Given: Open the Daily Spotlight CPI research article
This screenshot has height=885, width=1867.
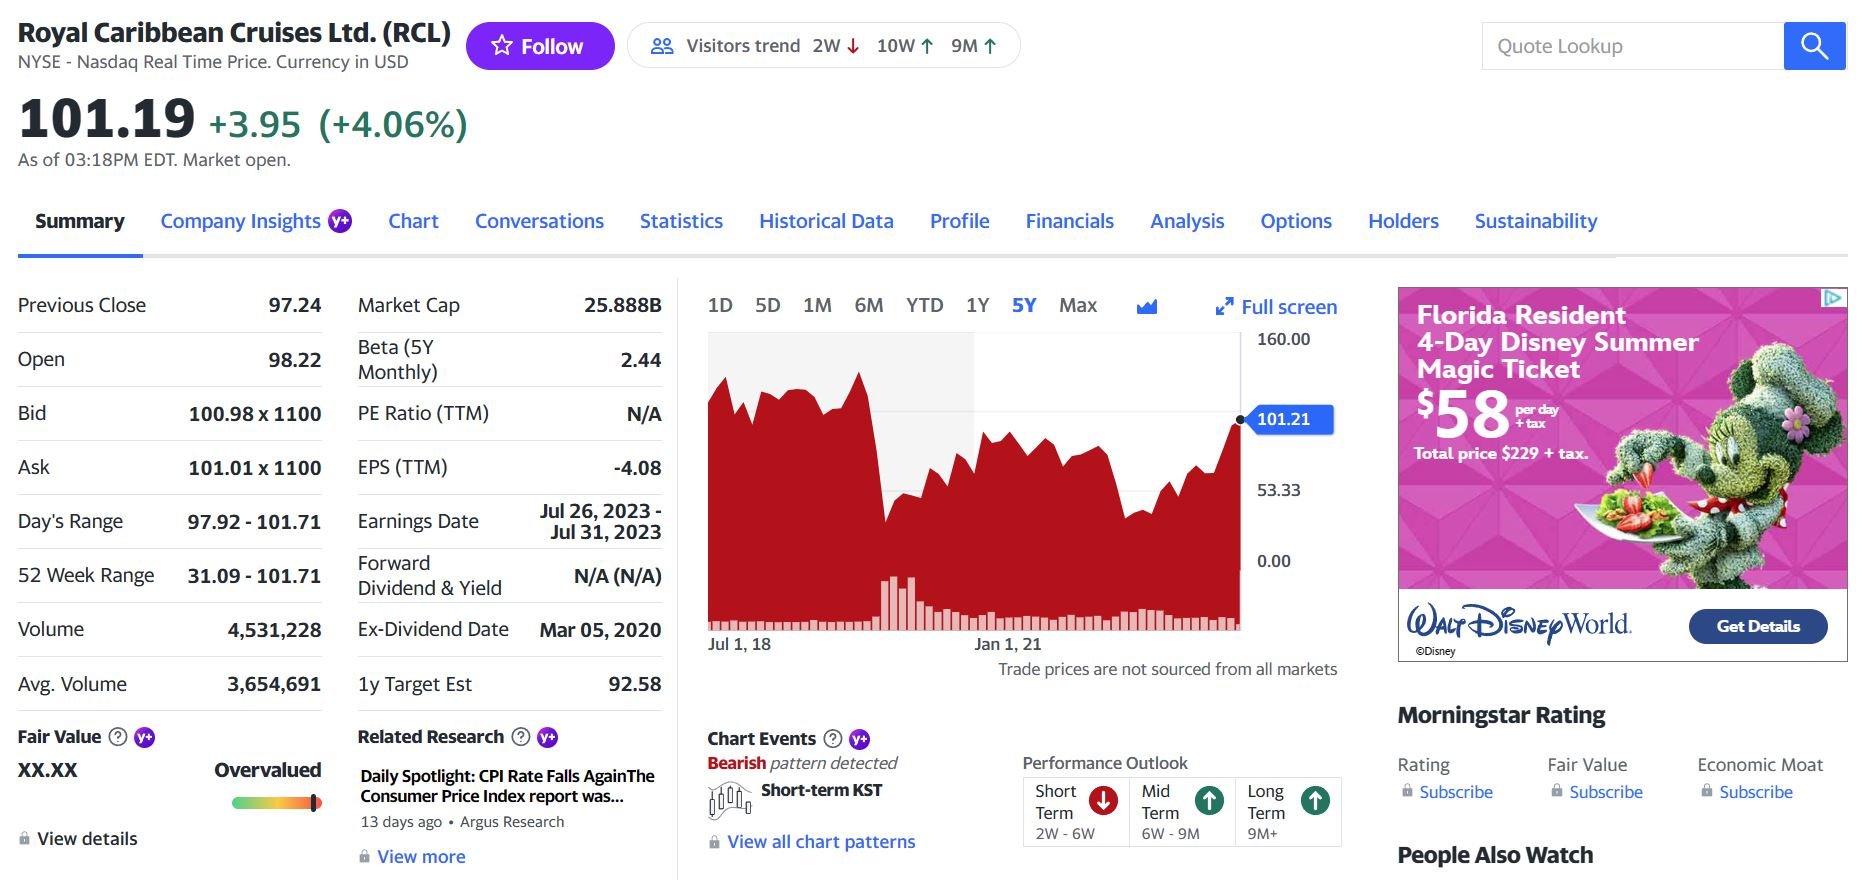Looking at the screenshot, I should tap(507, 786).
